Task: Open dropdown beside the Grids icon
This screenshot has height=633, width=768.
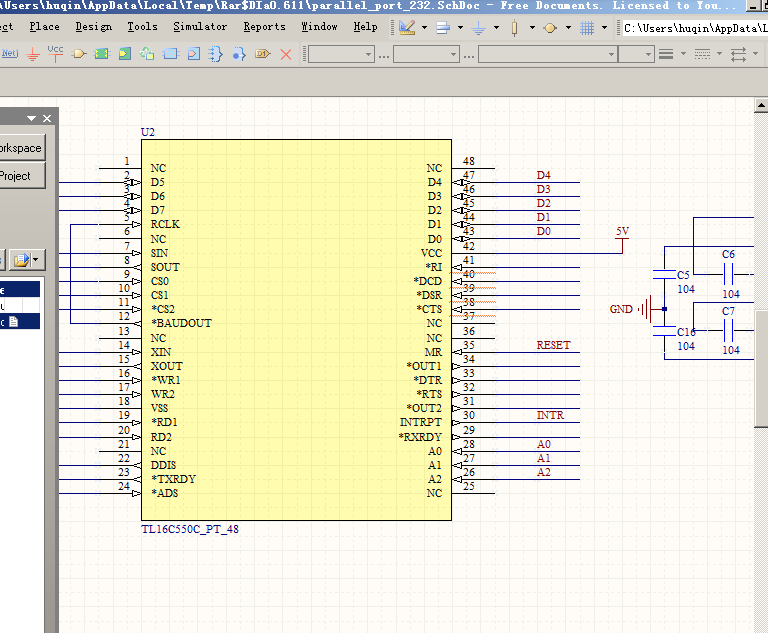Action: [604, 28]
